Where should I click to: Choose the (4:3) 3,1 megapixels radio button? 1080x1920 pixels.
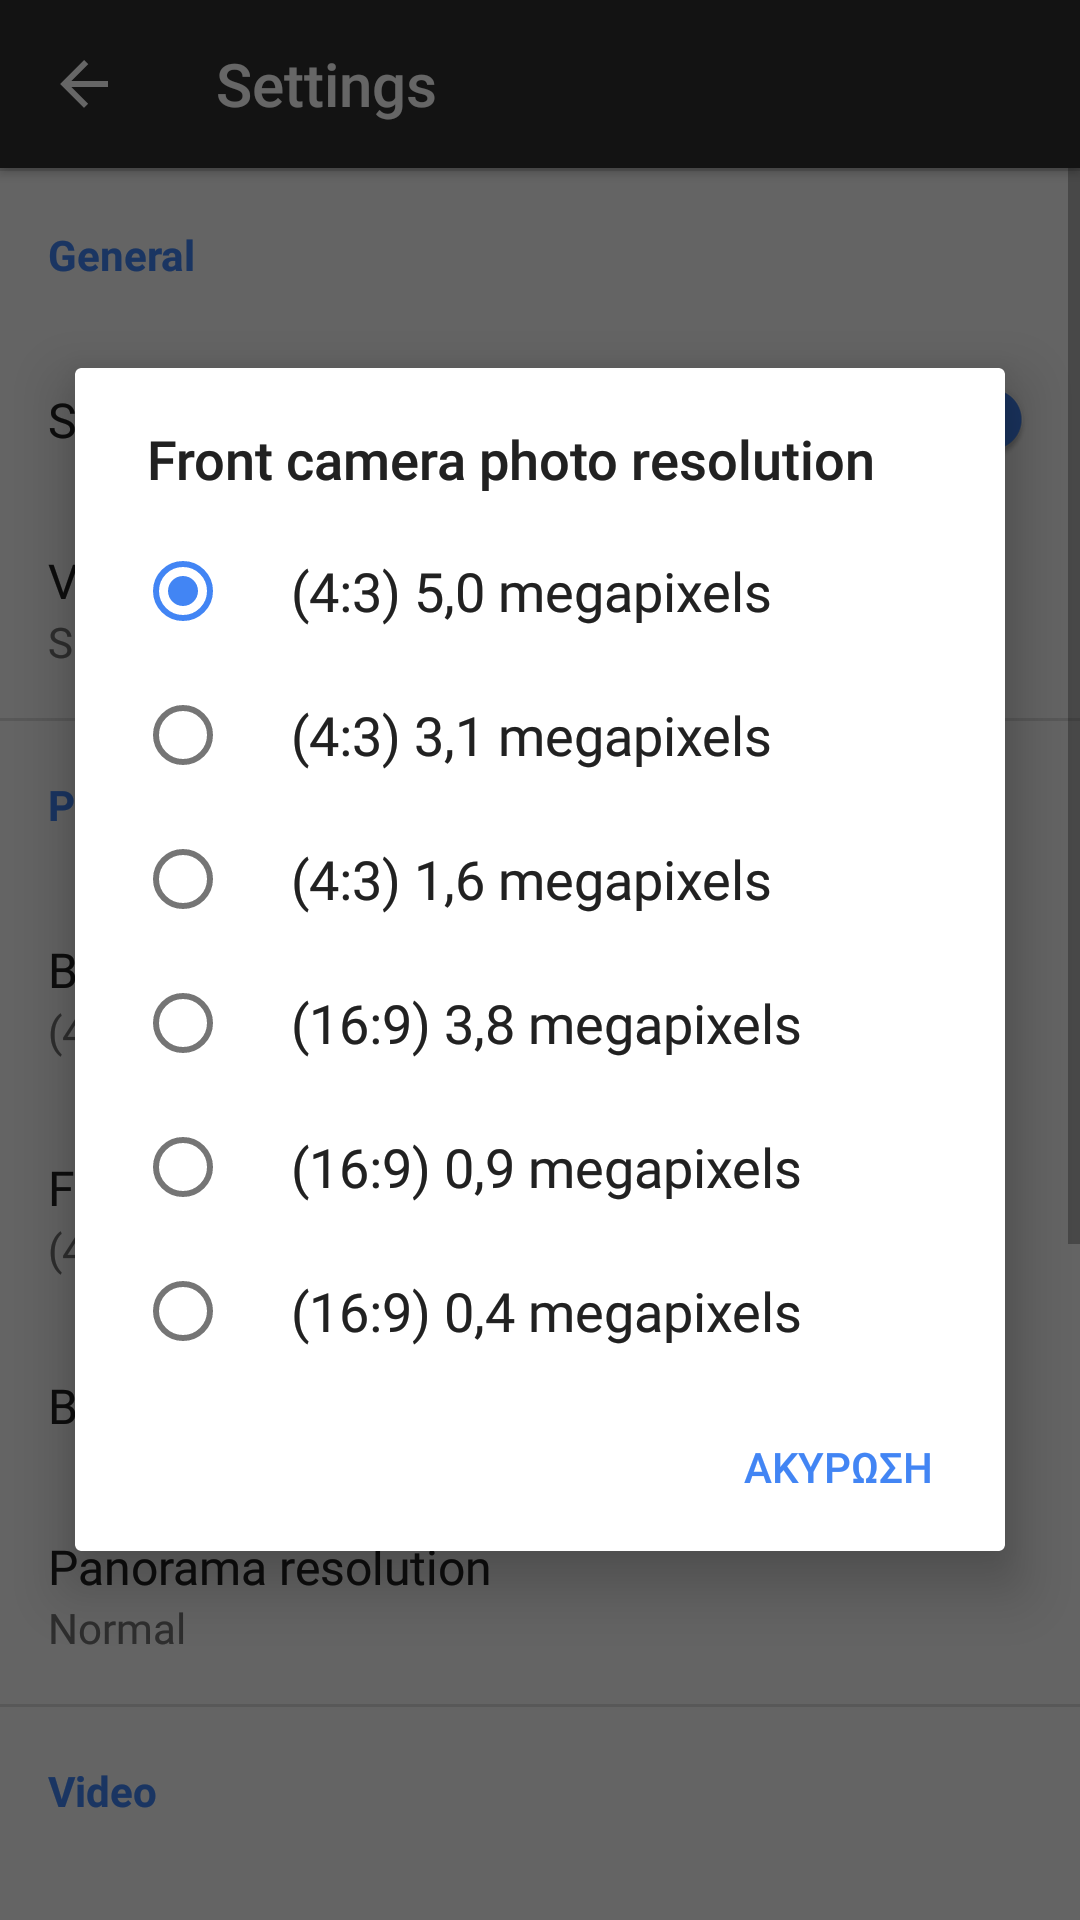tap(183, 735)
